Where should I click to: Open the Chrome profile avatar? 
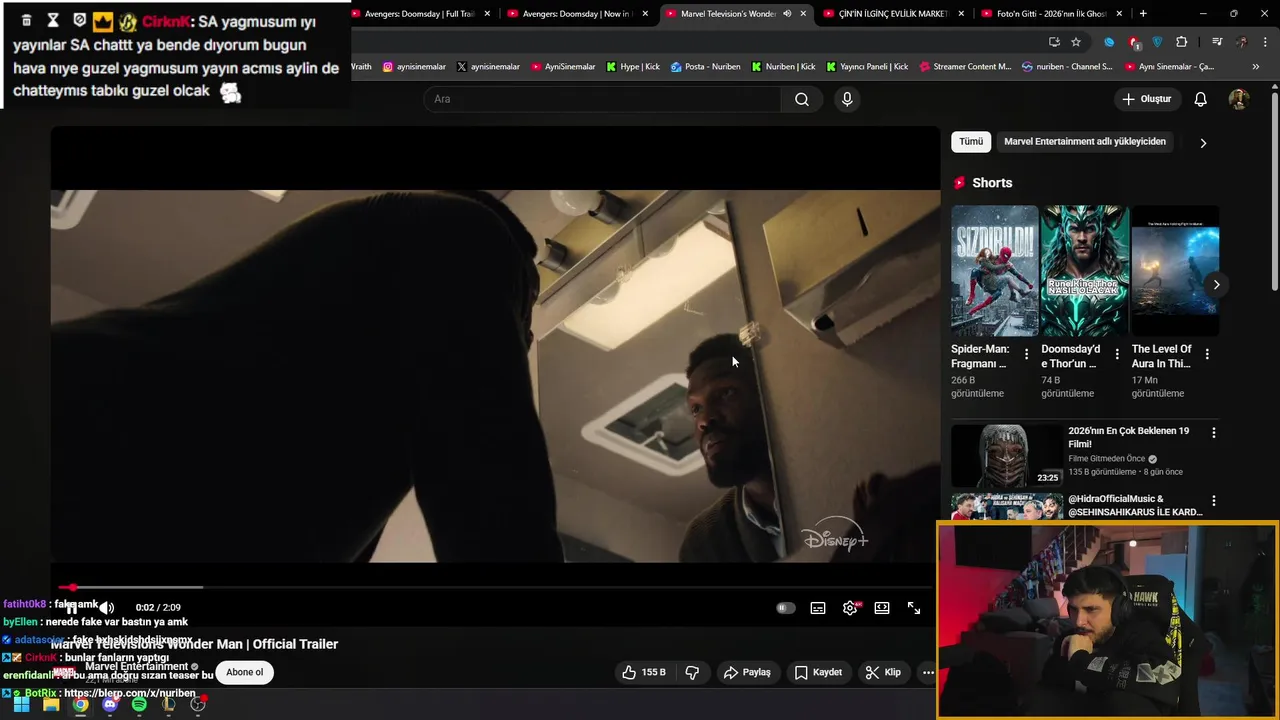point(1241,42)
